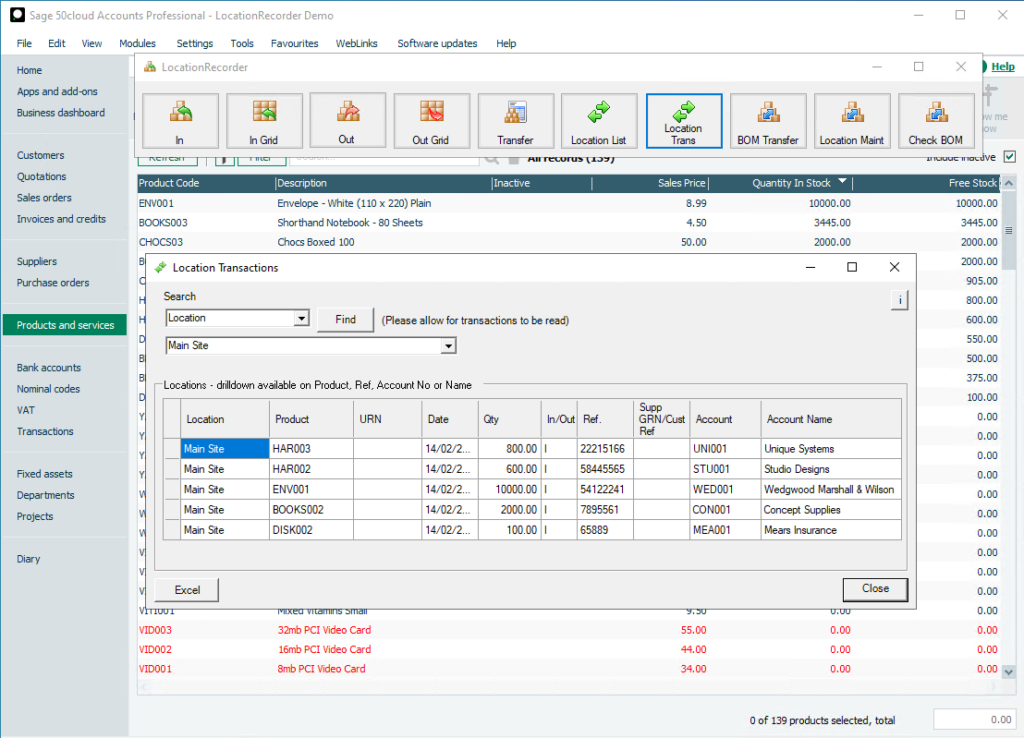Open the Modules menu
This screenshot has width=1024, height=738.
(137, 43)
